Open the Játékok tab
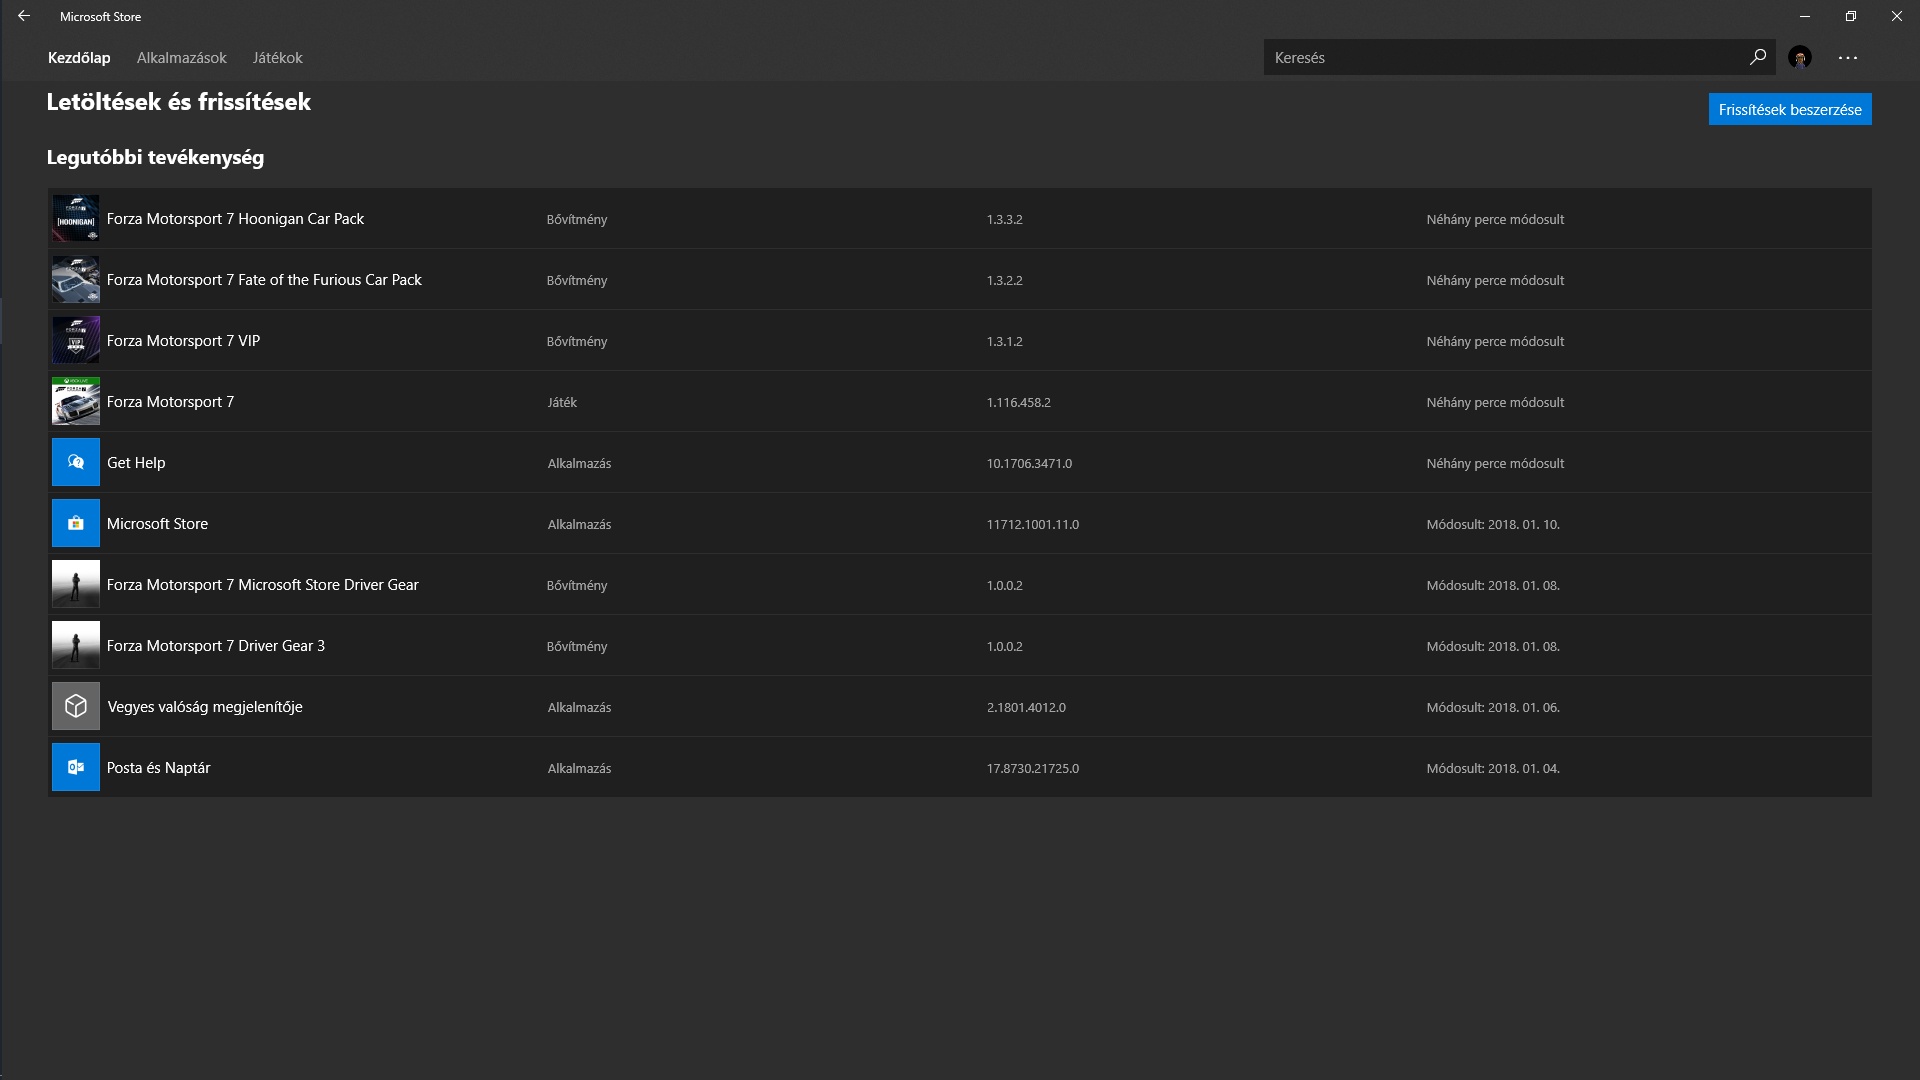 click(x=277, y=58)
